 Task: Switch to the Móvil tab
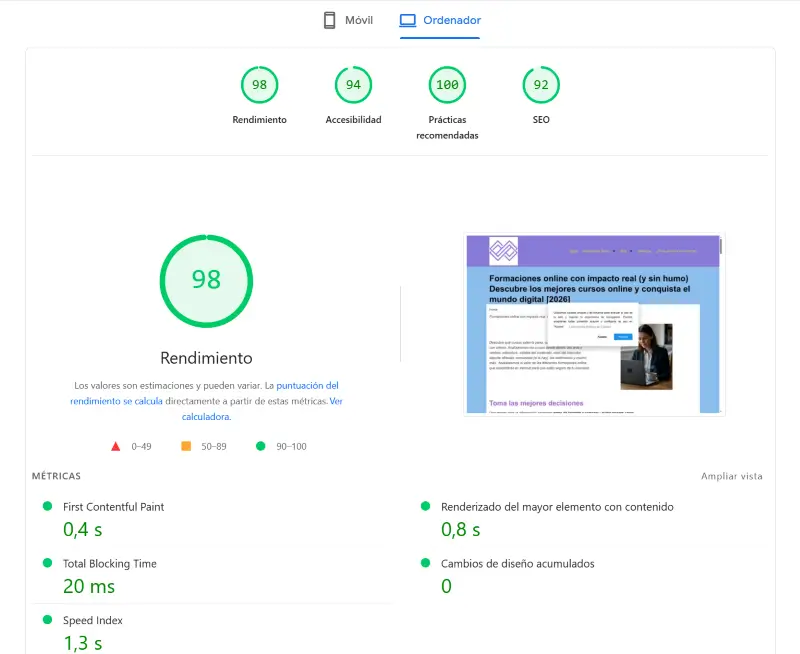[348, 20]
